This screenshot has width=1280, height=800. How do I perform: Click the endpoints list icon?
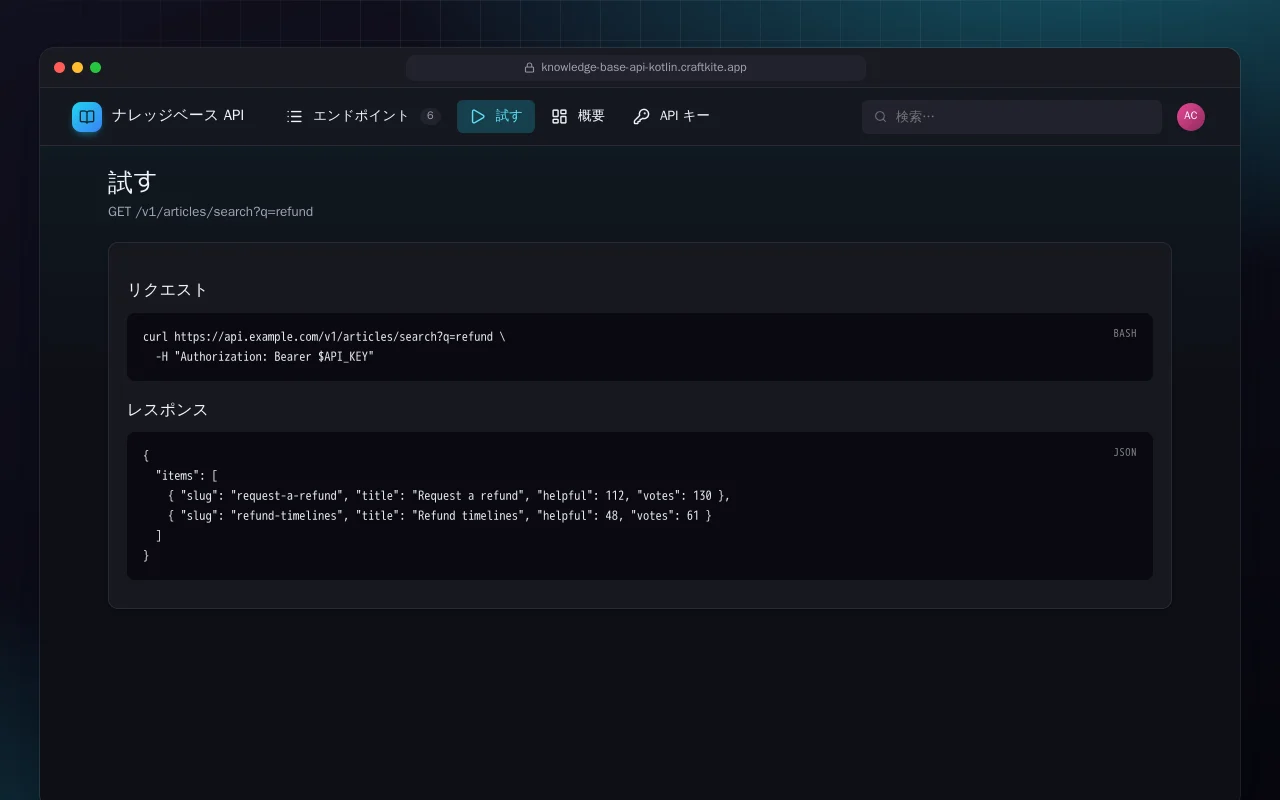(x=294, y=116)
